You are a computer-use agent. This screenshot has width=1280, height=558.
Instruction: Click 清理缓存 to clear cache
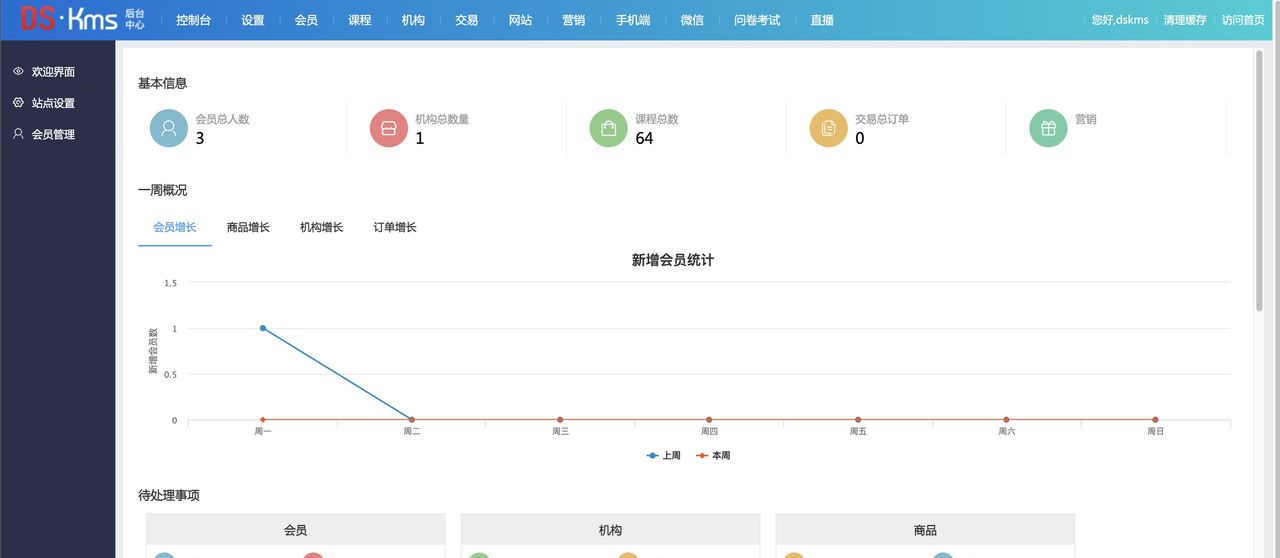click(1185, 20)
